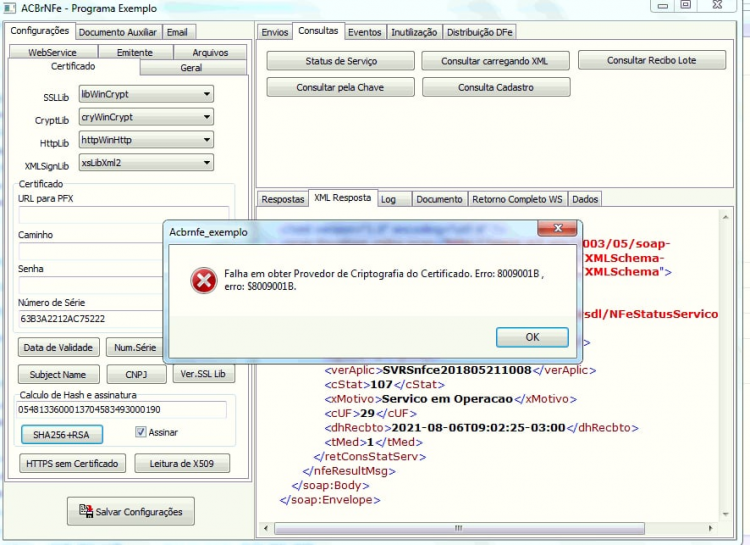Screen dimensions: 750x545
Task: Focus the Caminho input field
Action: pos(91,250)
